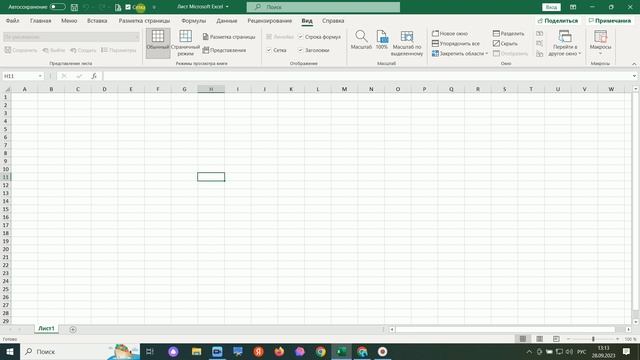Open Firefox from the taskbar

click(279, 351)
